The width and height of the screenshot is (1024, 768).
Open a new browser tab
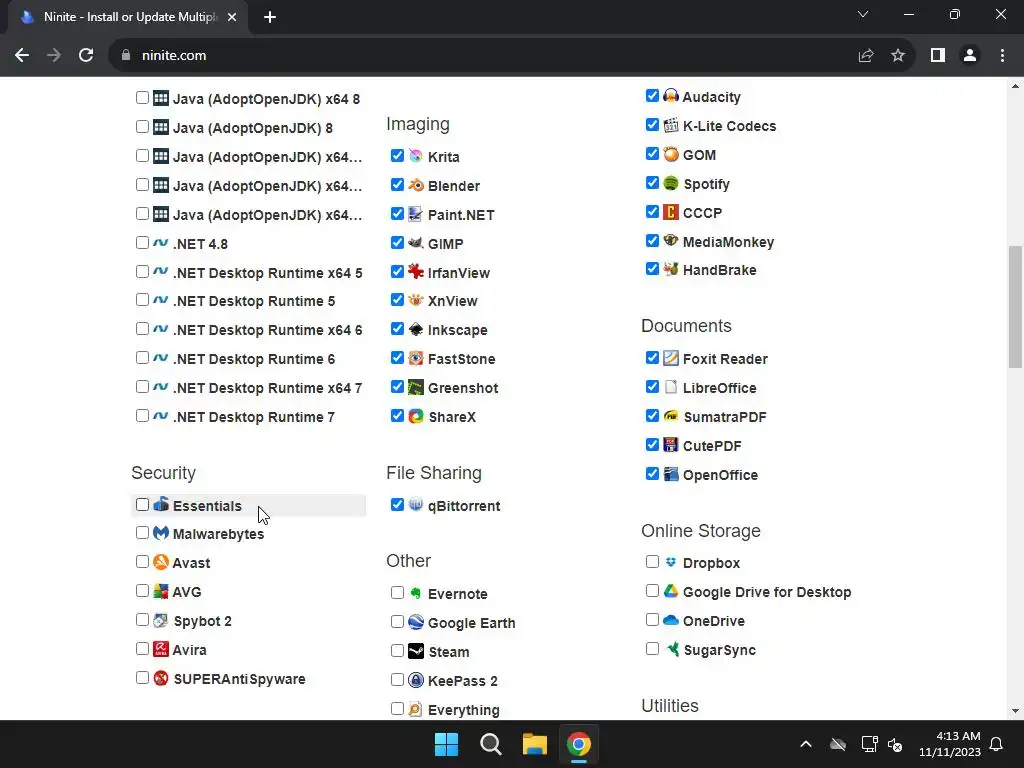tap(270, 17)
